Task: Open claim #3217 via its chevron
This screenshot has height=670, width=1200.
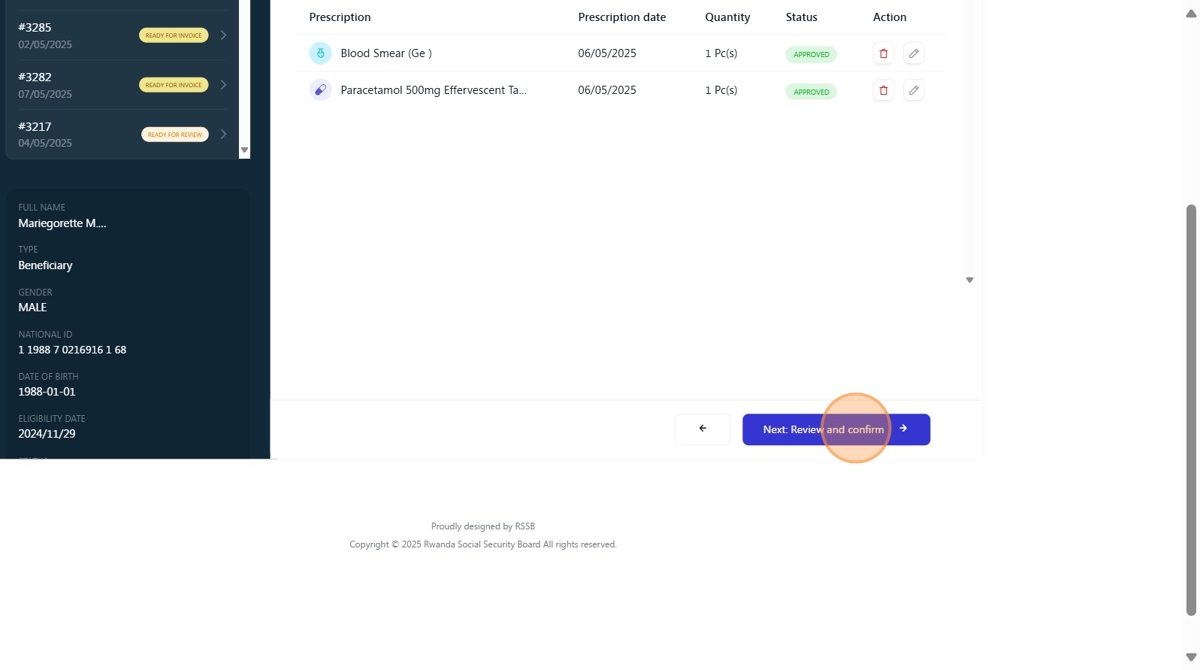Action: point(223,134)
